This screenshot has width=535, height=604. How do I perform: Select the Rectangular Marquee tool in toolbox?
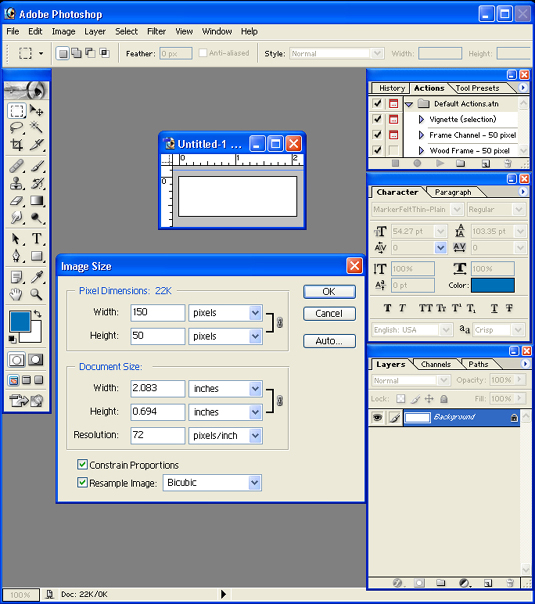tap(17, 111)
